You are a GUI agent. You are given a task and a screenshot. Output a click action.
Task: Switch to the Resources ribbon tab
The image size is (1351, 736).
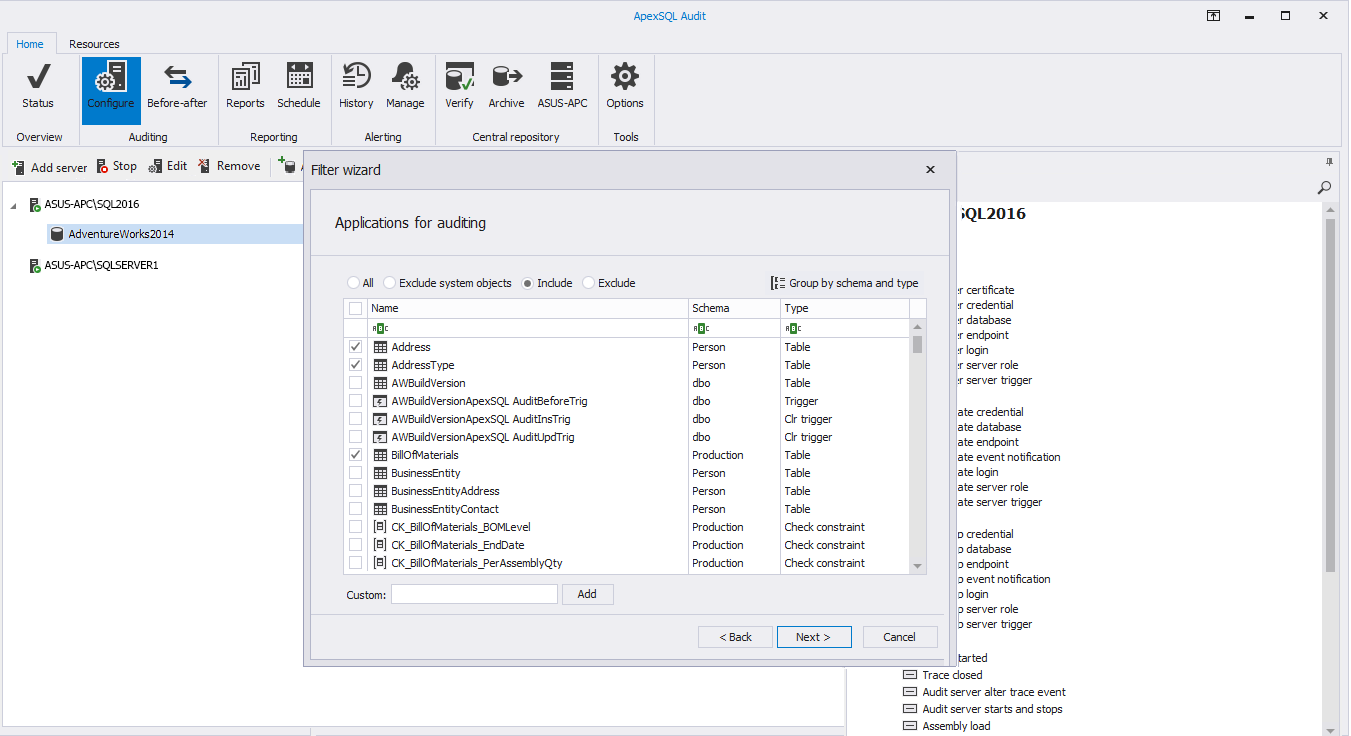click(x=94, y=44)
